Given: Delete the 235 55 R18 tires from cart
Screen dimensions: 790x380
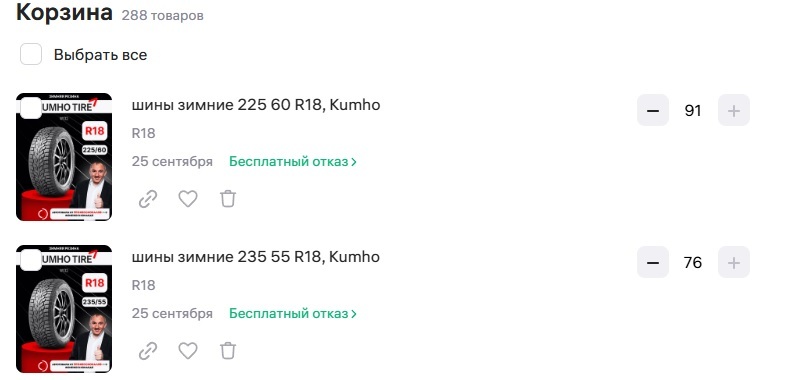Looking at the screenshot, I should pos(228,350).
